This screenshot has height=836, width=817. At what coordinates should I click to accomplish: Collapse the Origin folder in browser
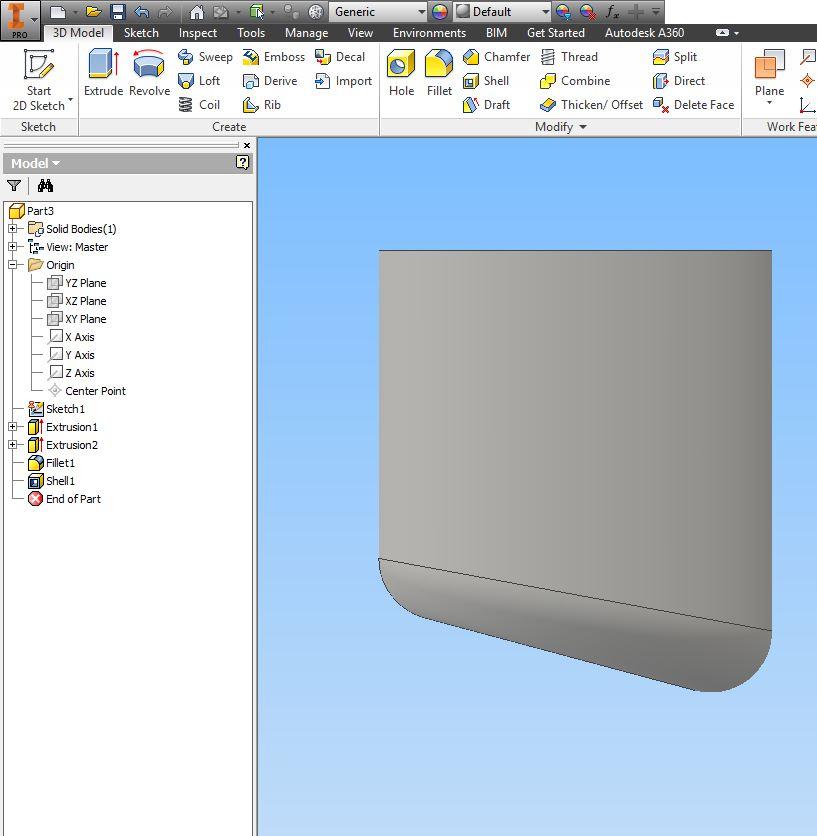[x=13, y=265]
